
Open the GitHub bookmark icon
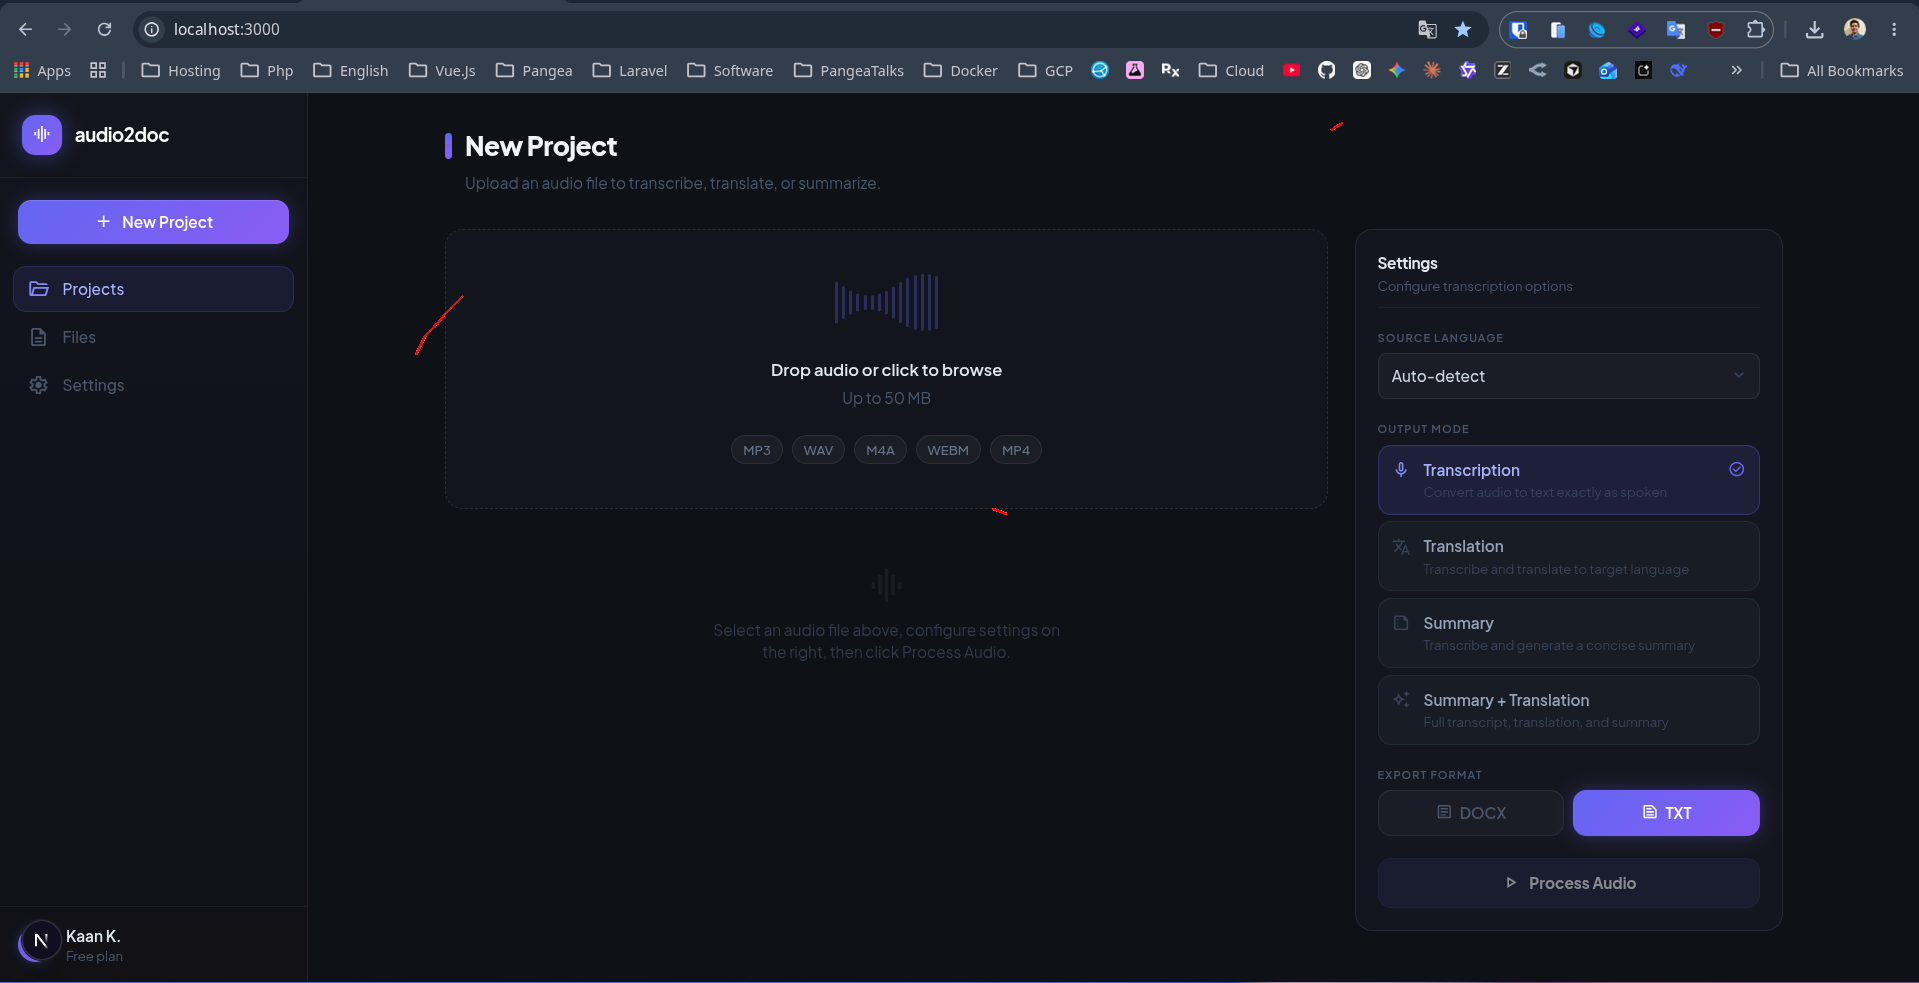tap(1327, 70)
